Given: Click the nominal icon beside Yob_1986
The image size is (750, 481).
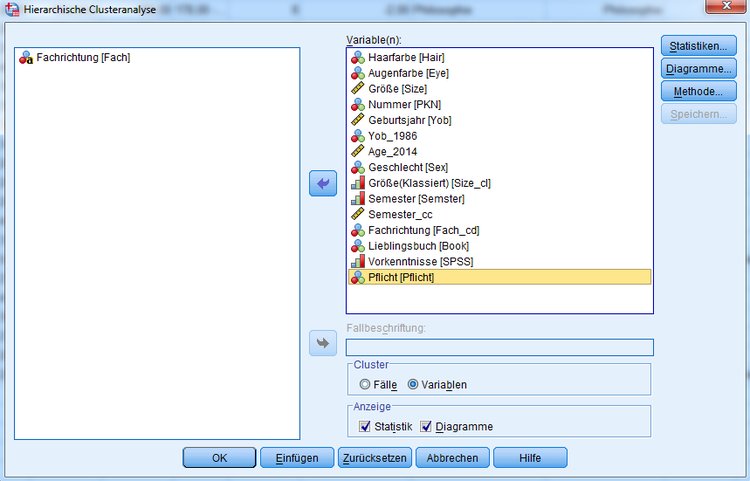Looking at the screenshot, I should pos(357,136).
